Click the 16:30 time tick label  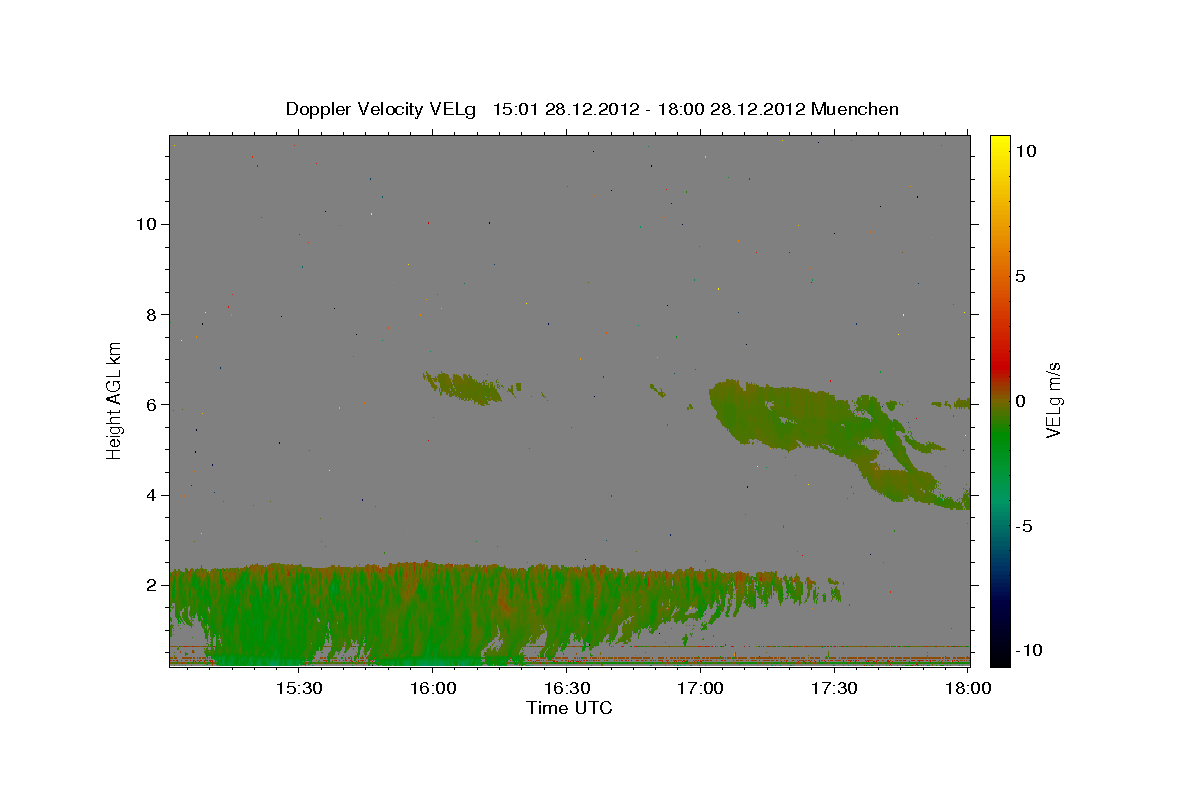[566, 688]
